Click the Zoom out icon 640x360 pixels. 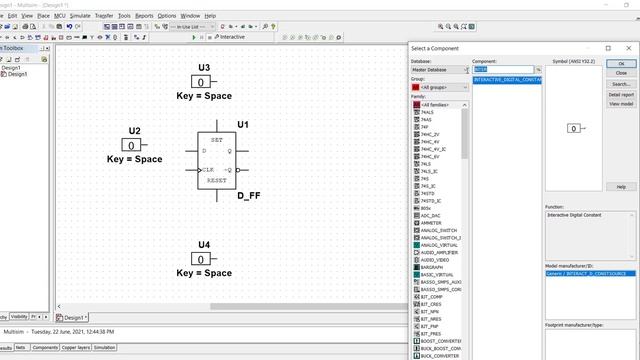(x=448, y=27)
